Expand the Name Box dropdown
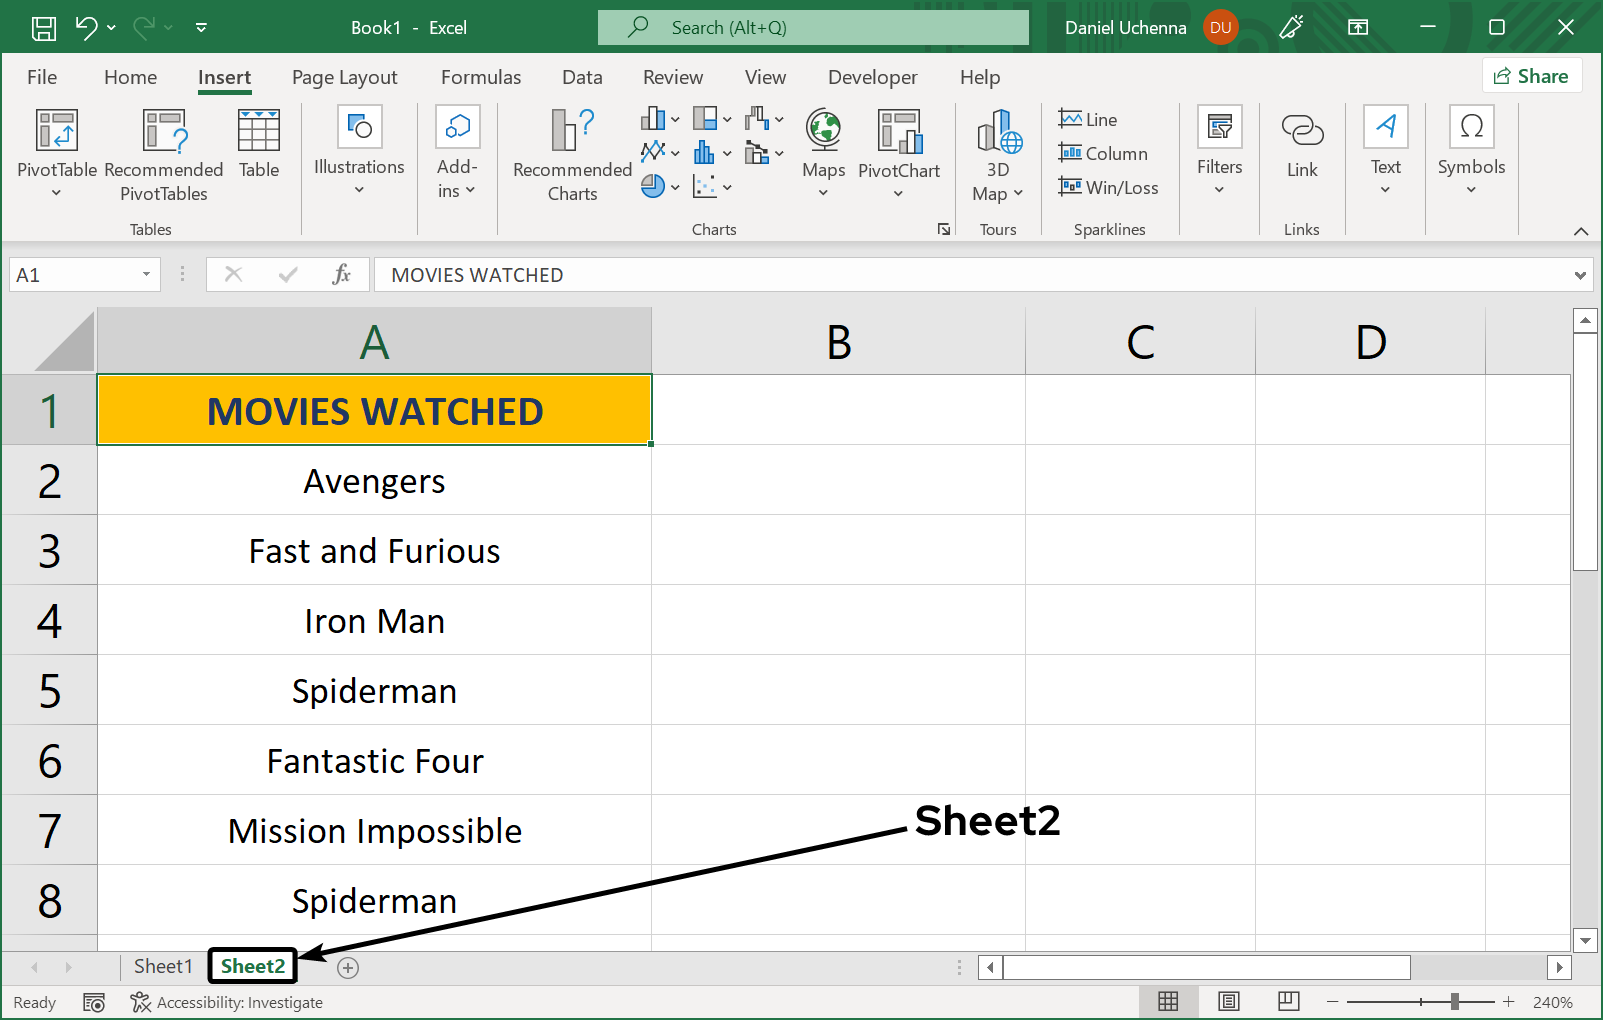1603x1020 pixels. (x=146, y=275)
